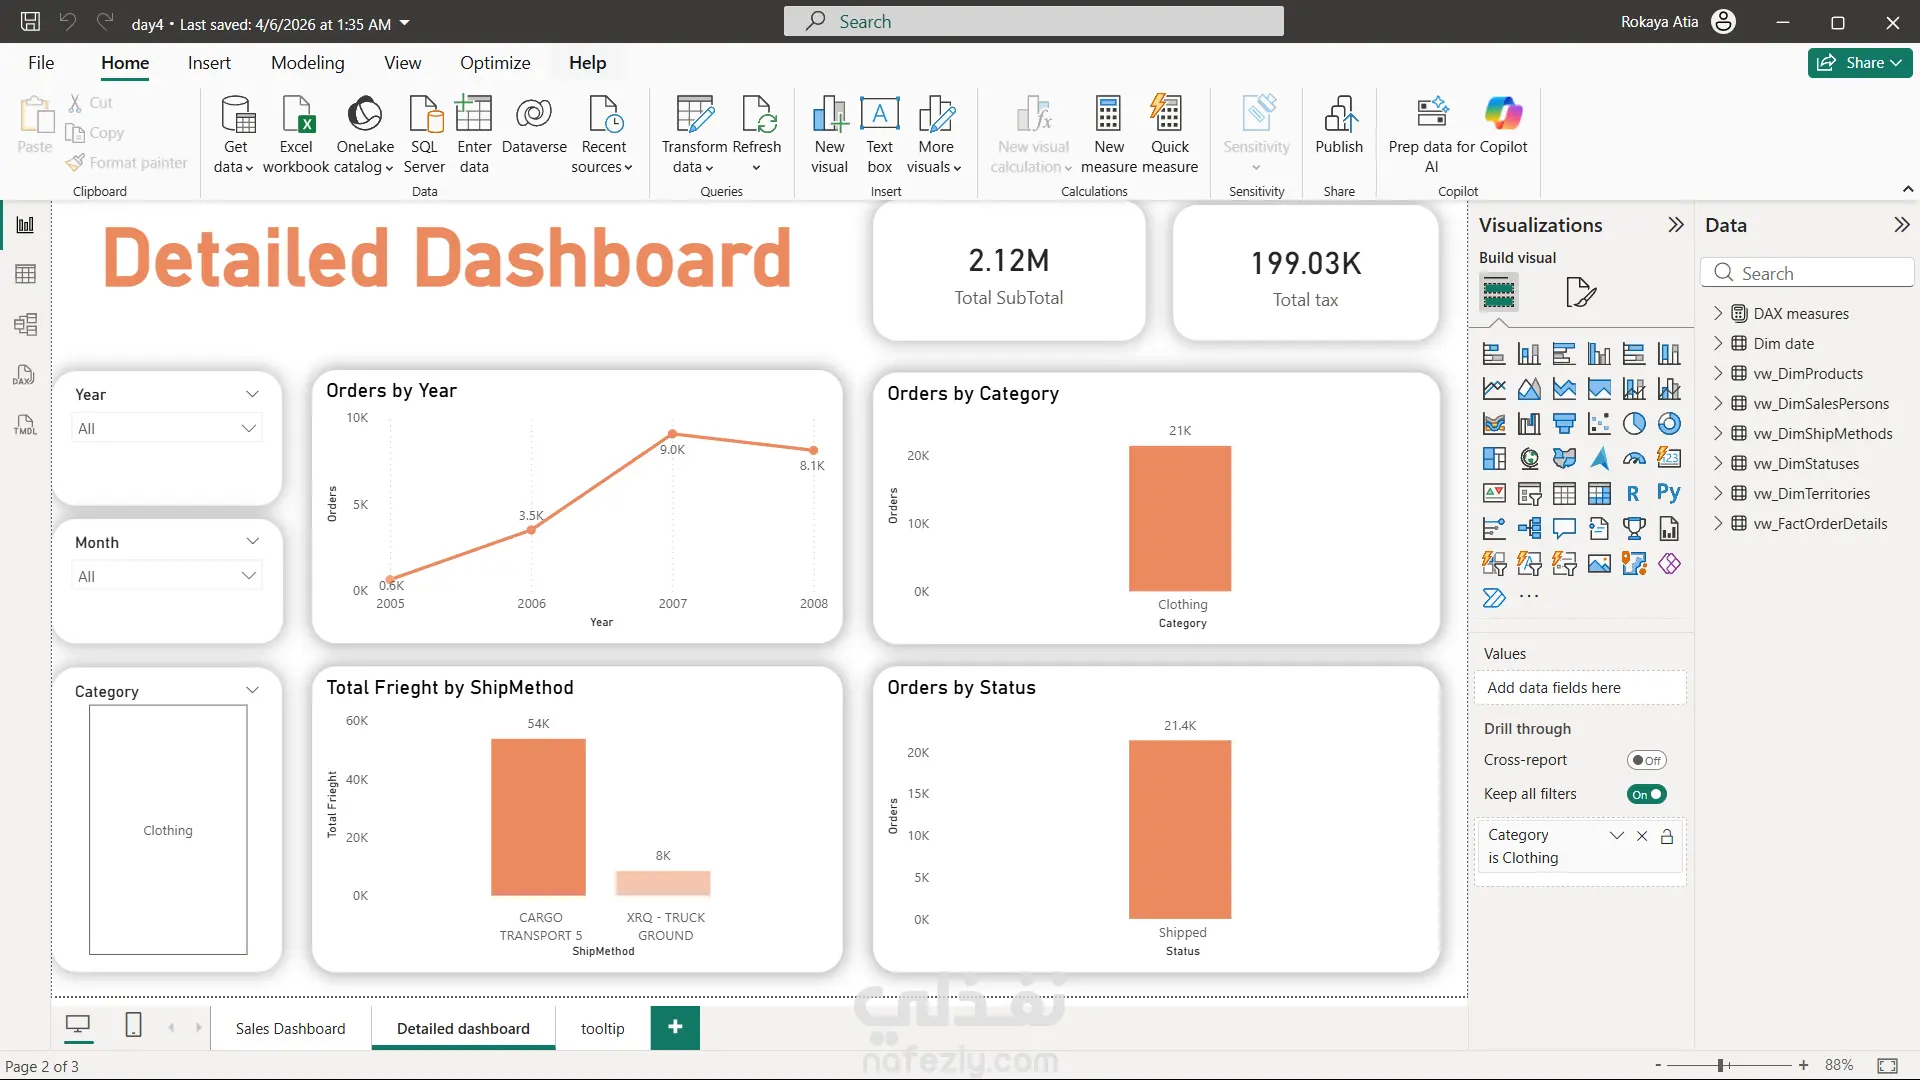The image size is (1920, 1080).
Task: Collapse the Visualizations pane
Action: click(1676, 225)
